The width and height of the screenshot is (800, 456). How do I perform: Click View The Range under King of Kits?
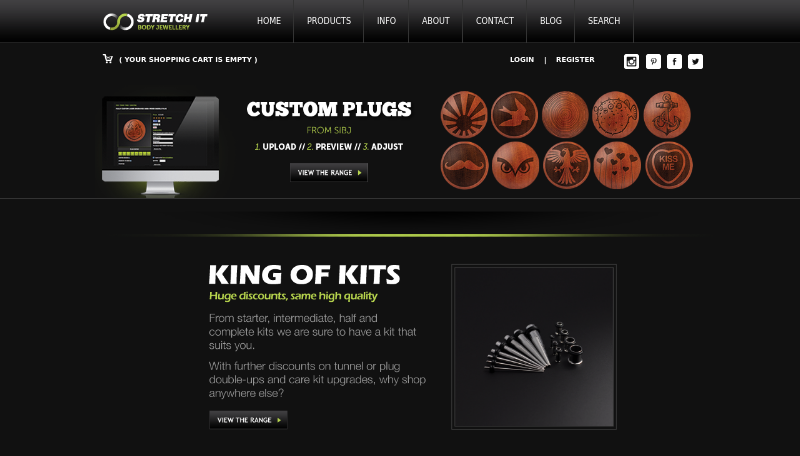[x=248, y=420]
